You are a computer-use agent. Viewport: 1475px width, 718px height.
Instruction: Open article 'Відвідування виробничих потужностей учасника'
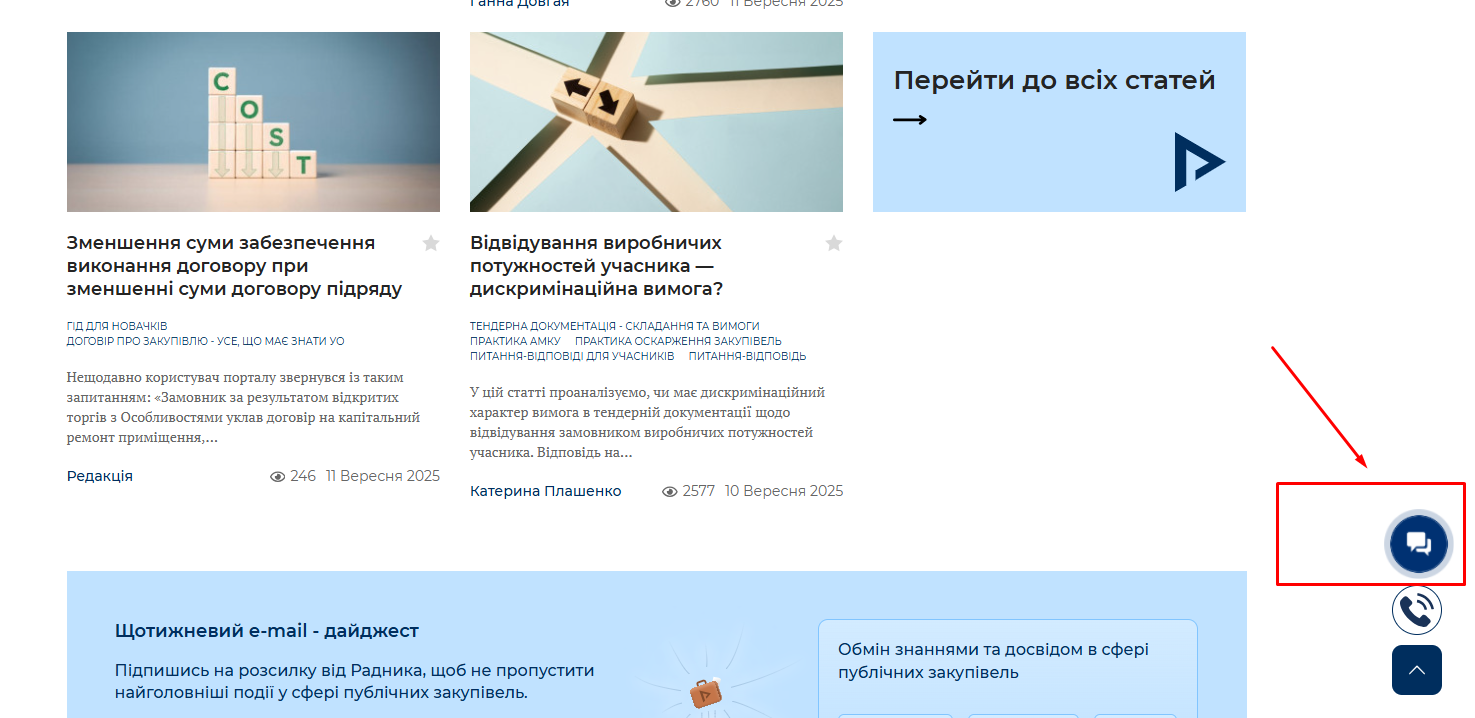[x=596, y=266]
